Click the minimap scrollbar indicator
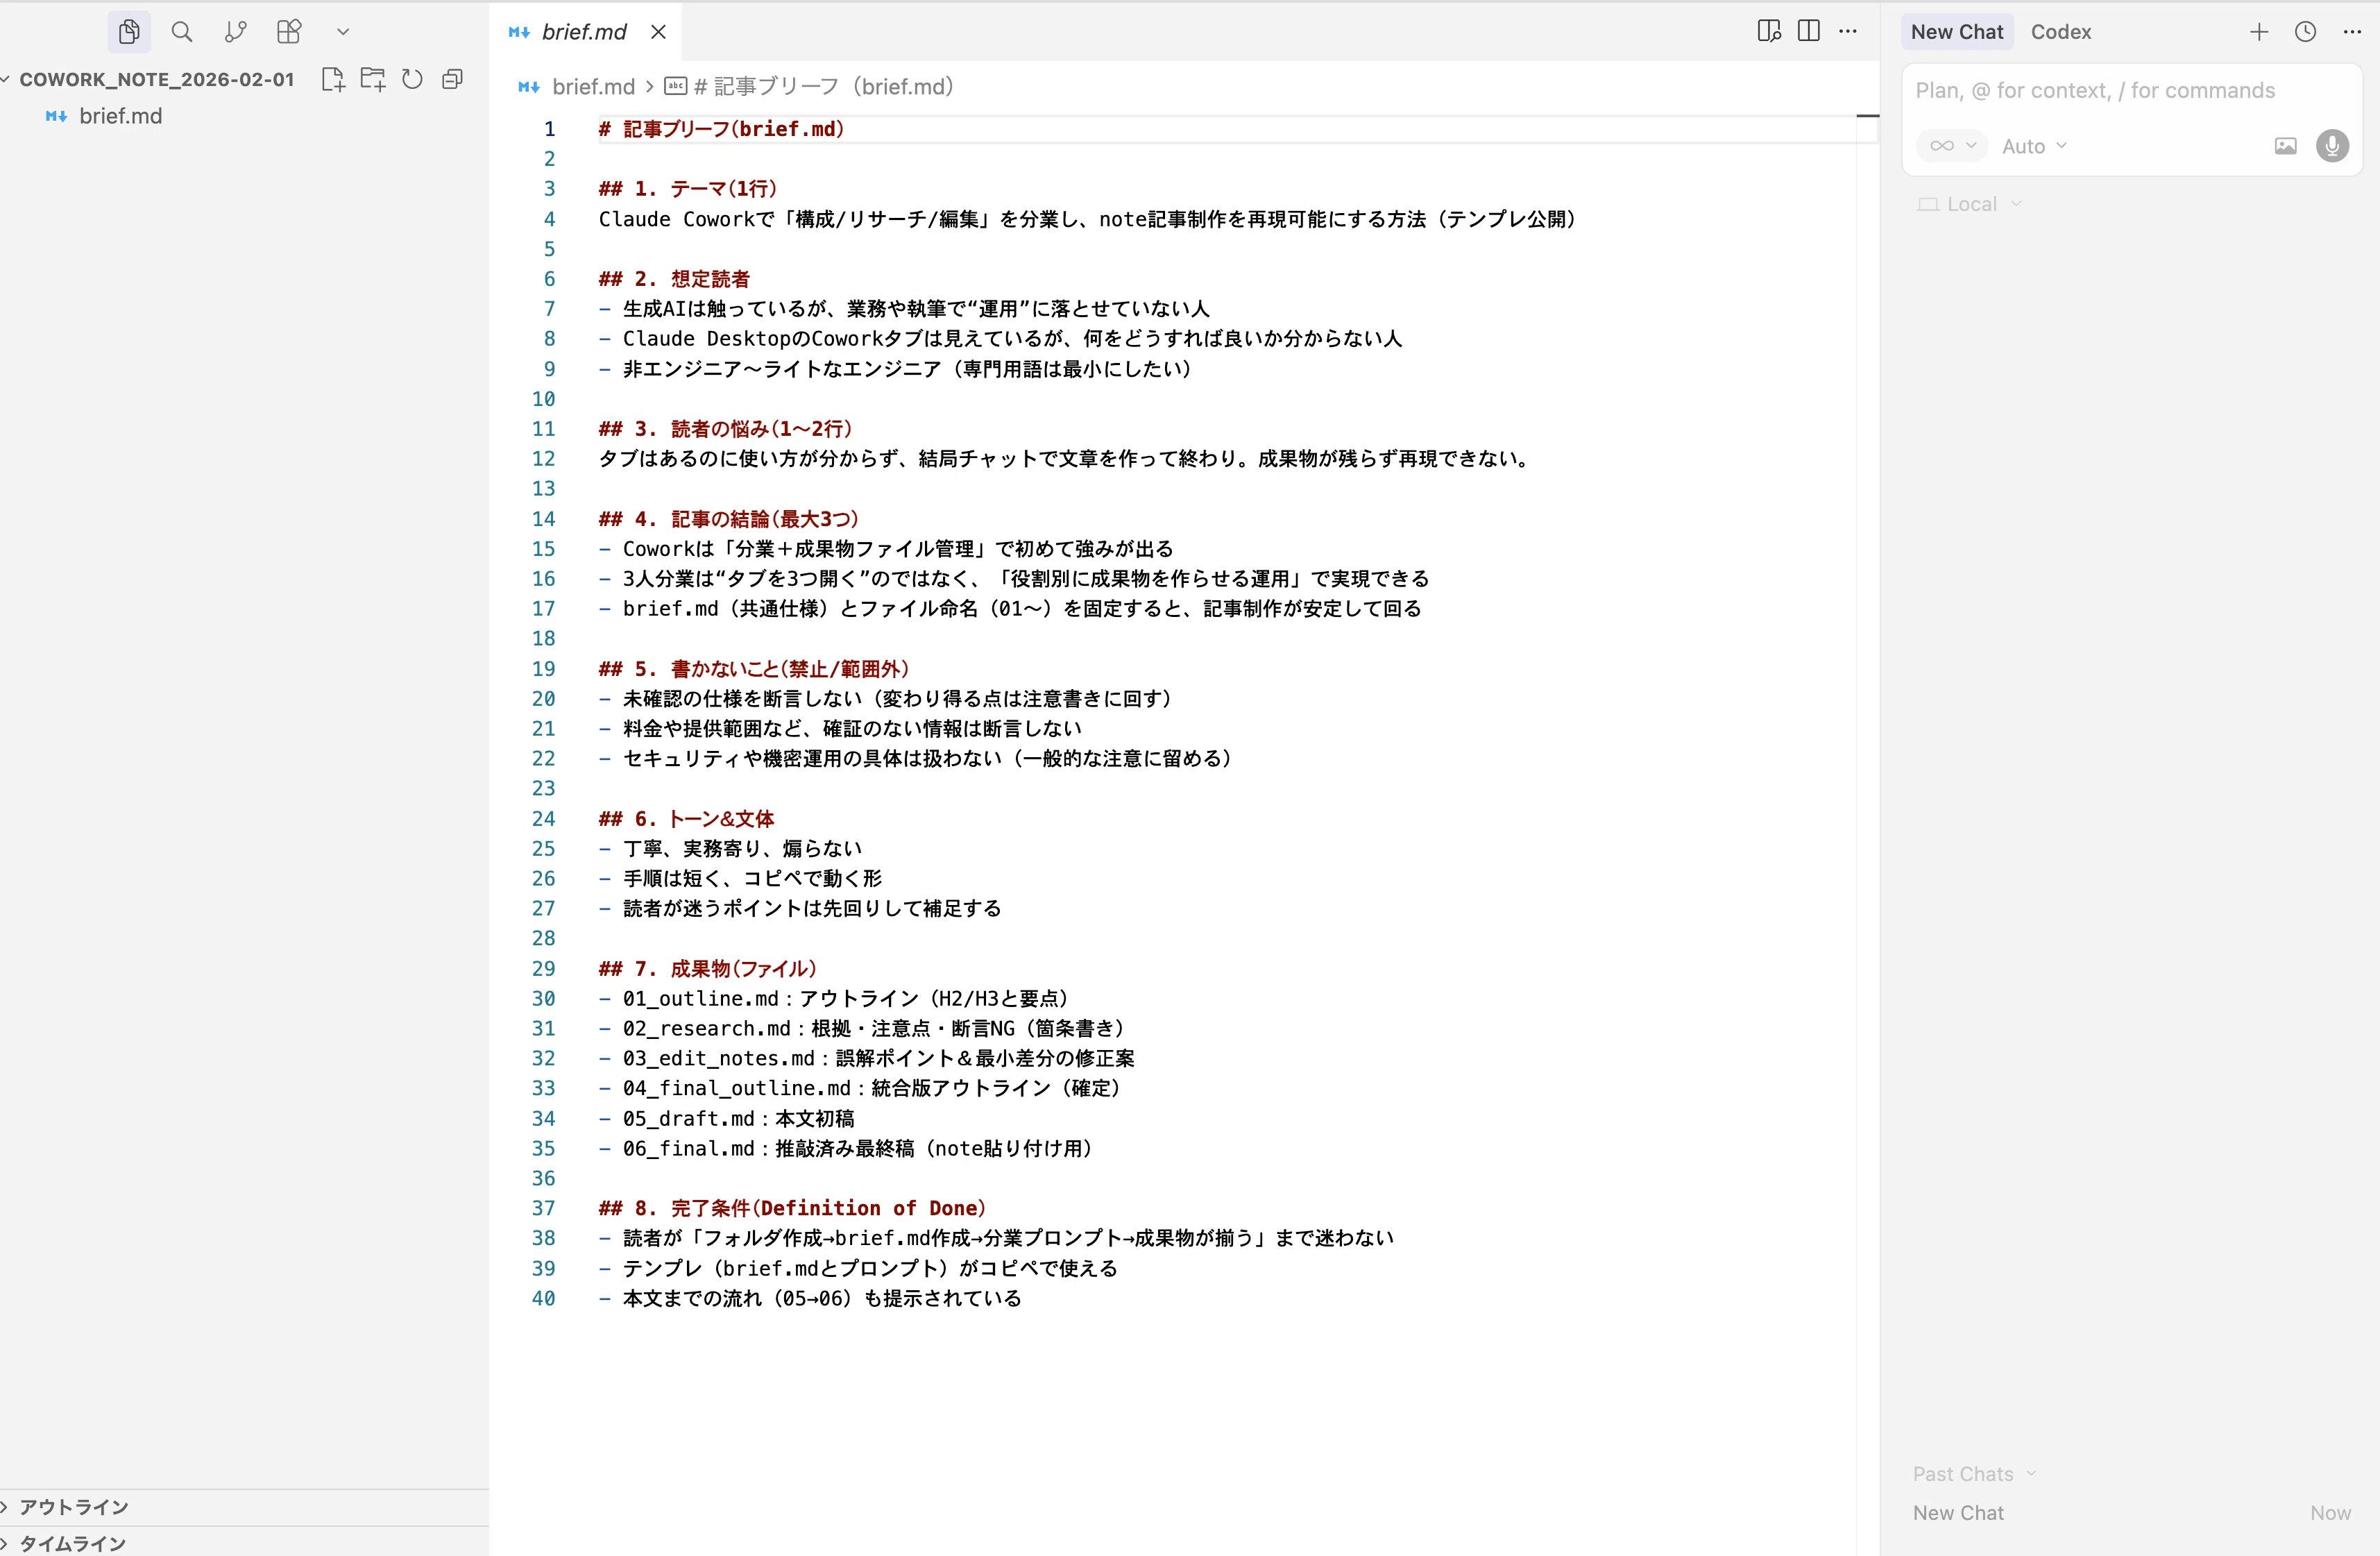Image resolution: width=2380 pixels, height=1556 pixels. point(1867,116)
